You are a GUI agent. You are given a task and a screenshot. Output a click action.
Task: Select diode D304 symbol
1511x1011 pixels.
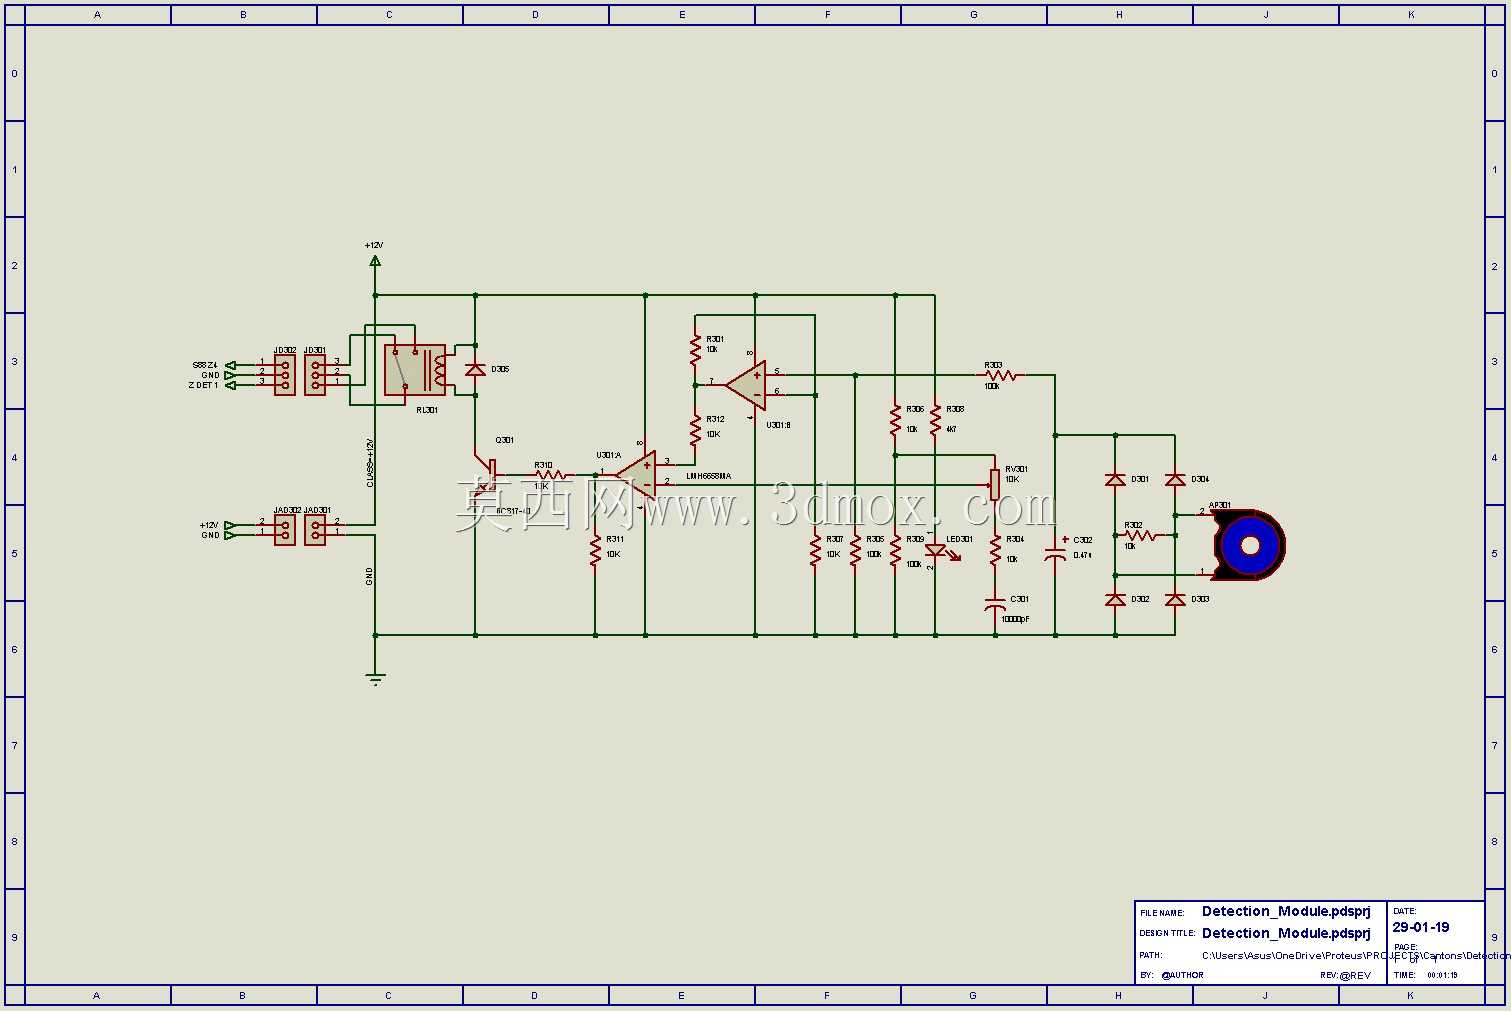[x=1175, y=480]
